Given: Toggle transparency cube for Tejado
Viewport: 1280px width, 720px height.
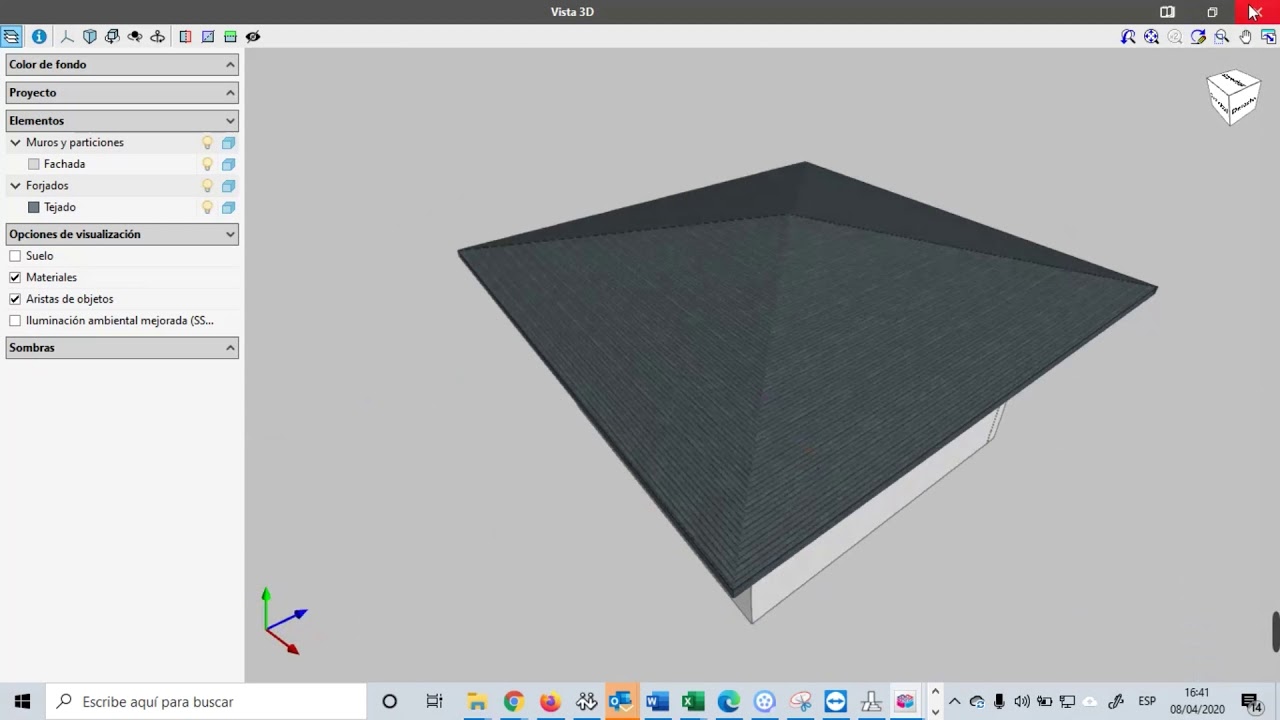Looking at the screenshot, I should pos(228,207).
